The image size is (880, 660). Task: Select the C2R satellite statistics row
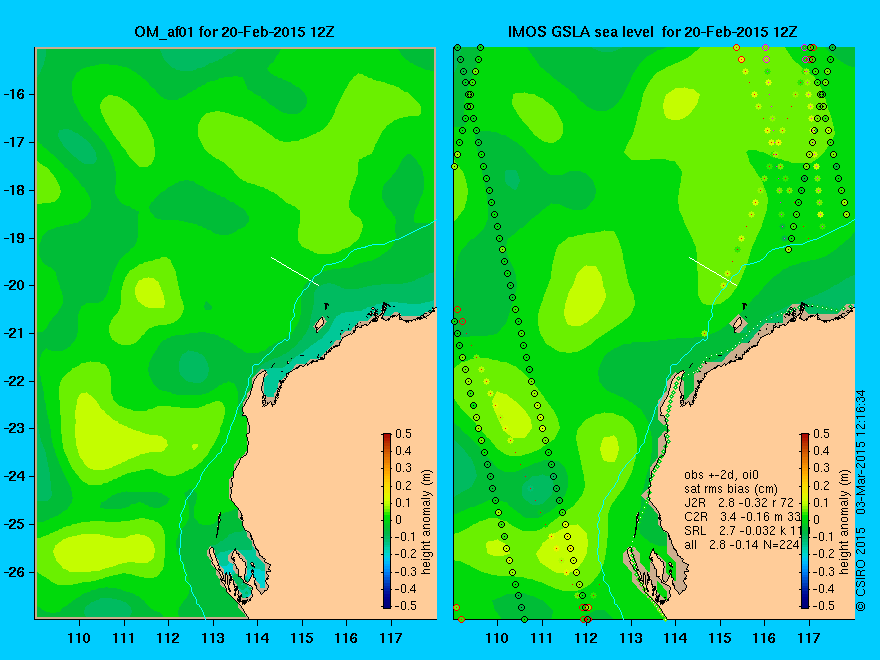point(741,516)
